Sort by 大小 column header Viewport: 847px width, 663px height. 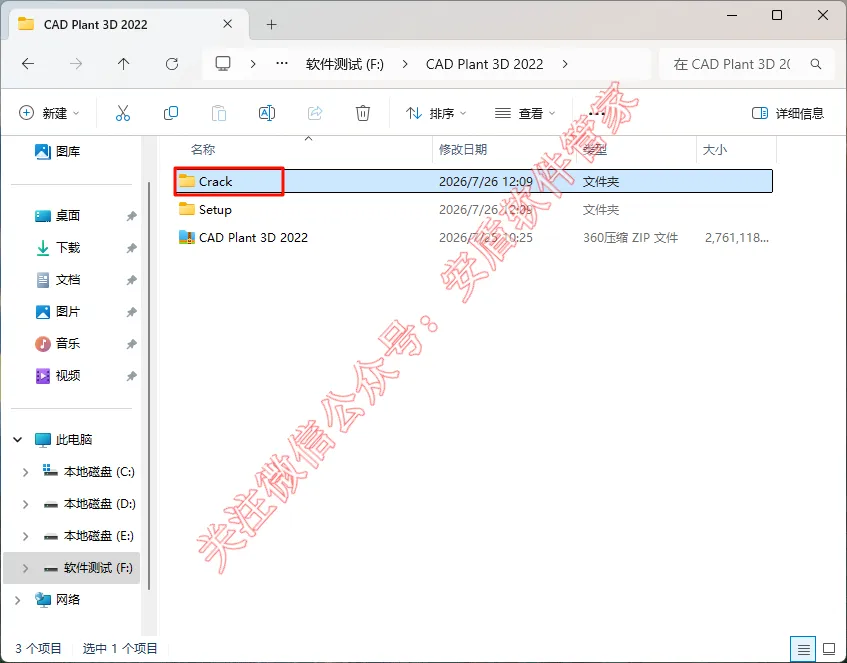pyautogui.click(x=714, y=149)
